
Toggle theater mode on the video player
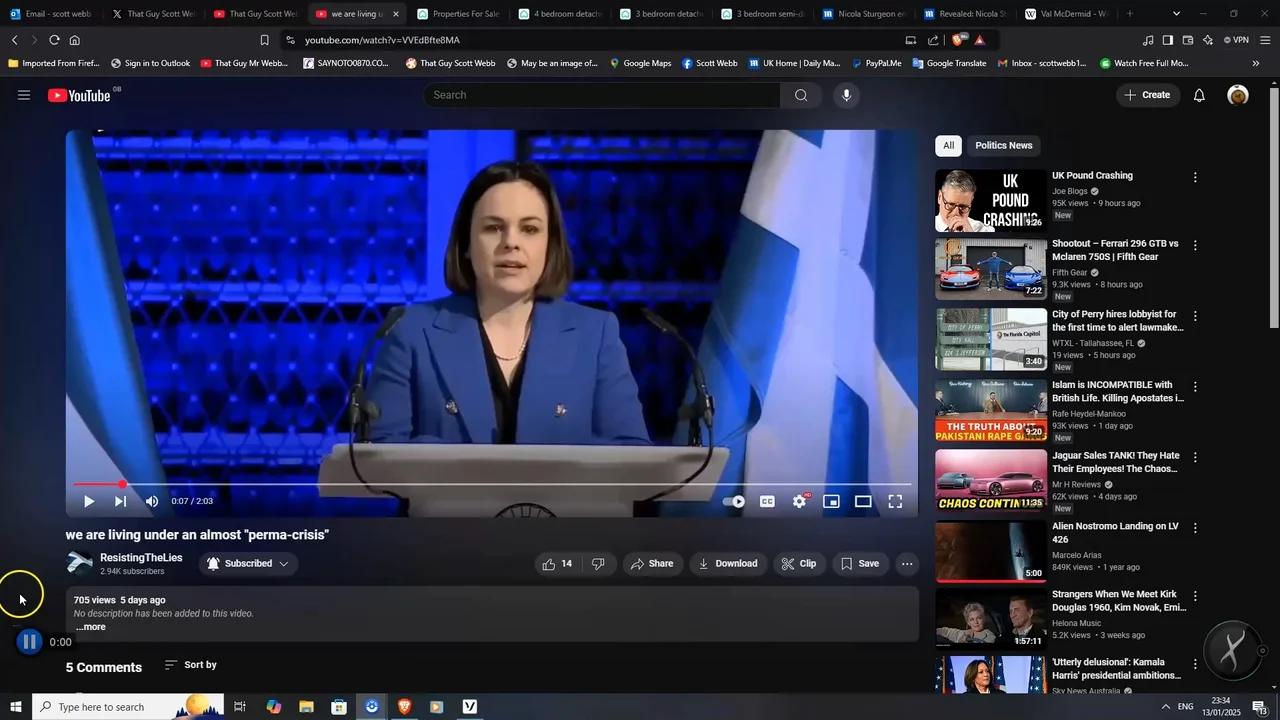863,502
